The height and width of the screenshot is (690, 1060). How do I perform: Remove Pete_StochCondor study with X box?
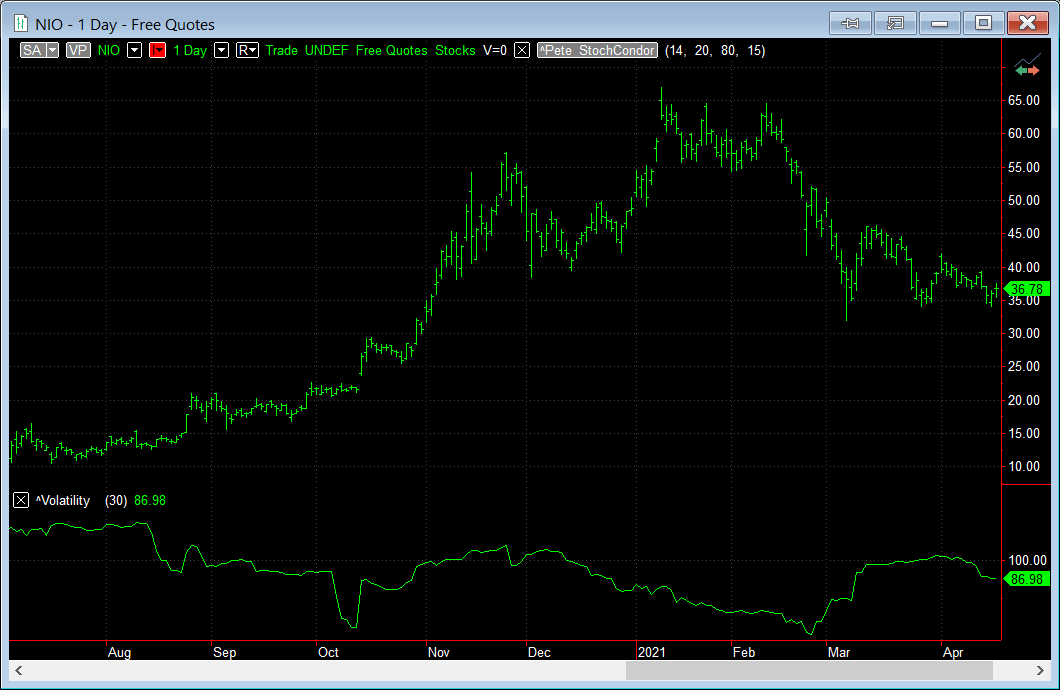click(x=522, y=50)
